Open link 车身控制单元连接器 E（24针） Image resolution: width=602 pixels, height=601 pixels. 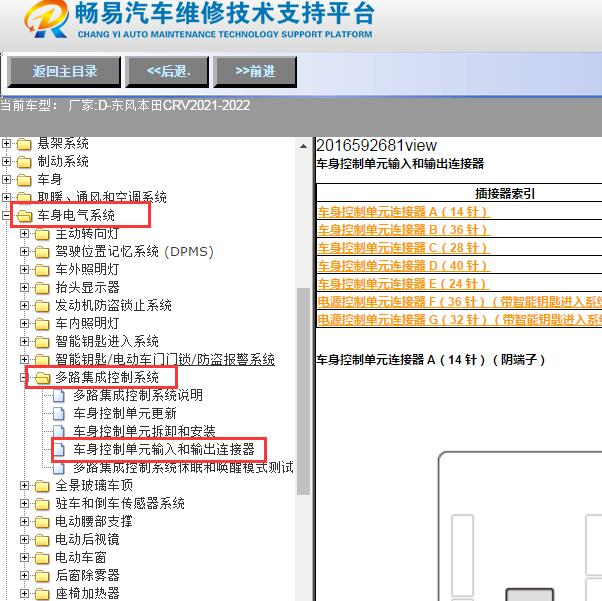pyautogui.click(x=403, y=284)
